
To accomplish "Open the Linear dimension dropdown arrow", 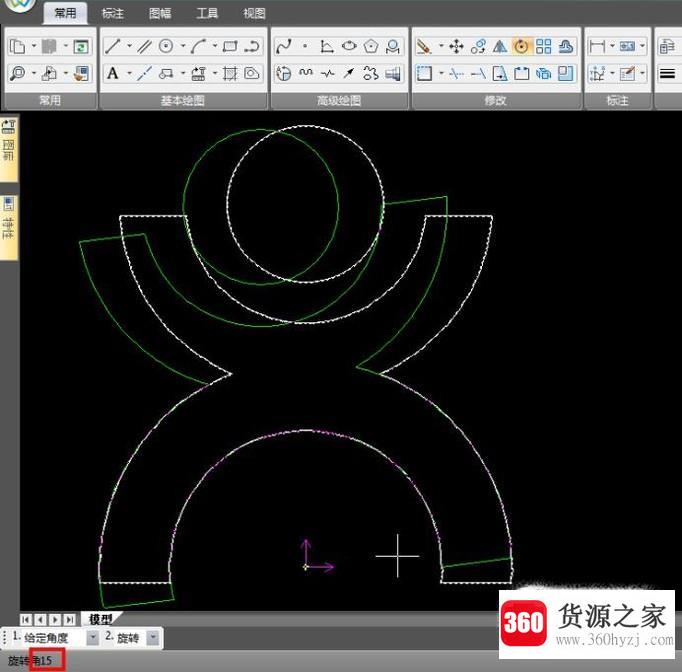I will point(612,46).
